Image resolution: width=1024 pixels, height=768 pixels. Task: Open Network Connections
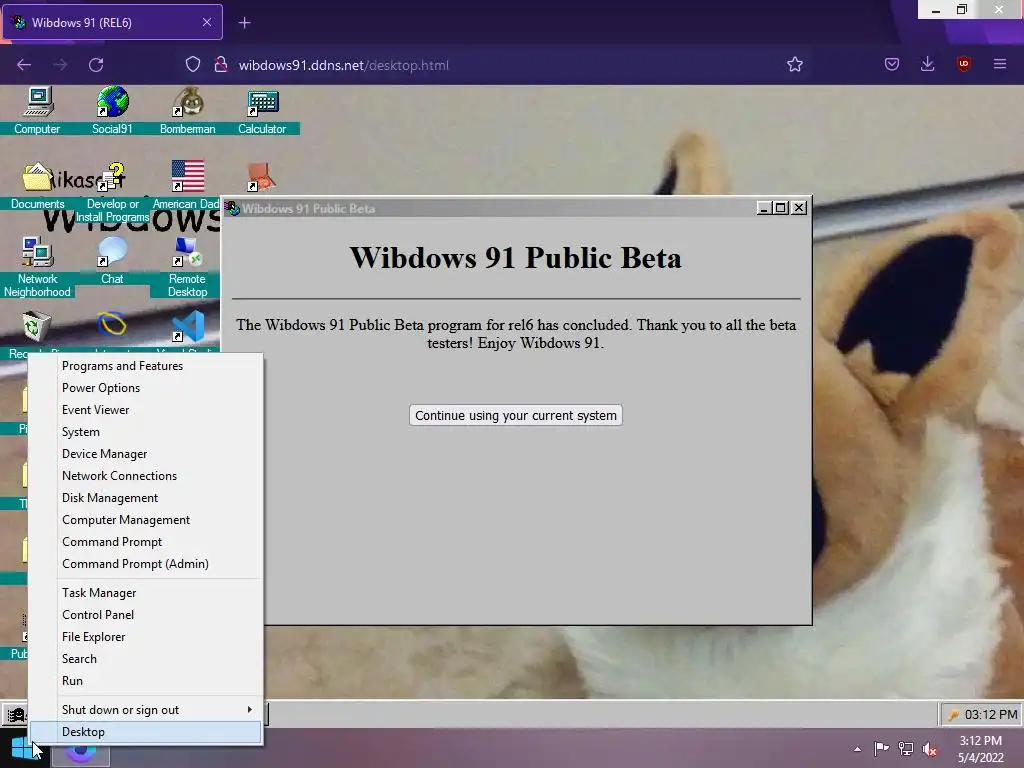[145, 476]
